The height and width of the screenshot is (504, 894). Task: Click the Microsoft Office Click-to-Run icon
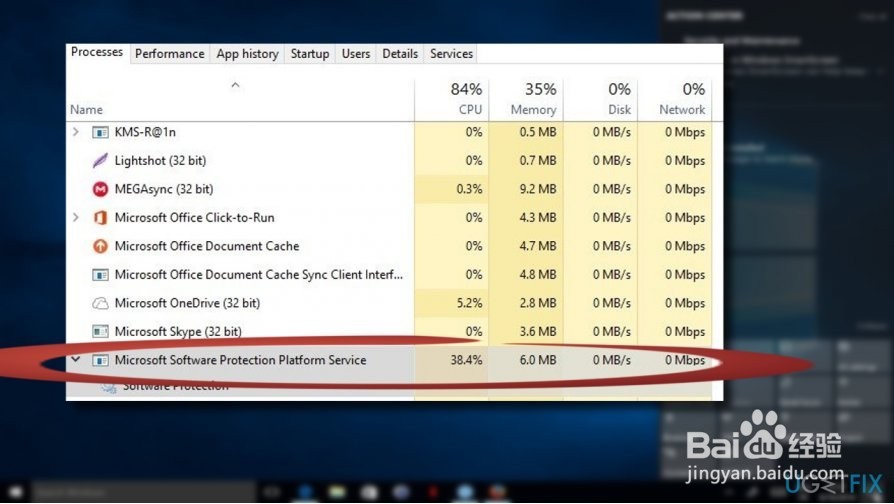coord(100,217)
